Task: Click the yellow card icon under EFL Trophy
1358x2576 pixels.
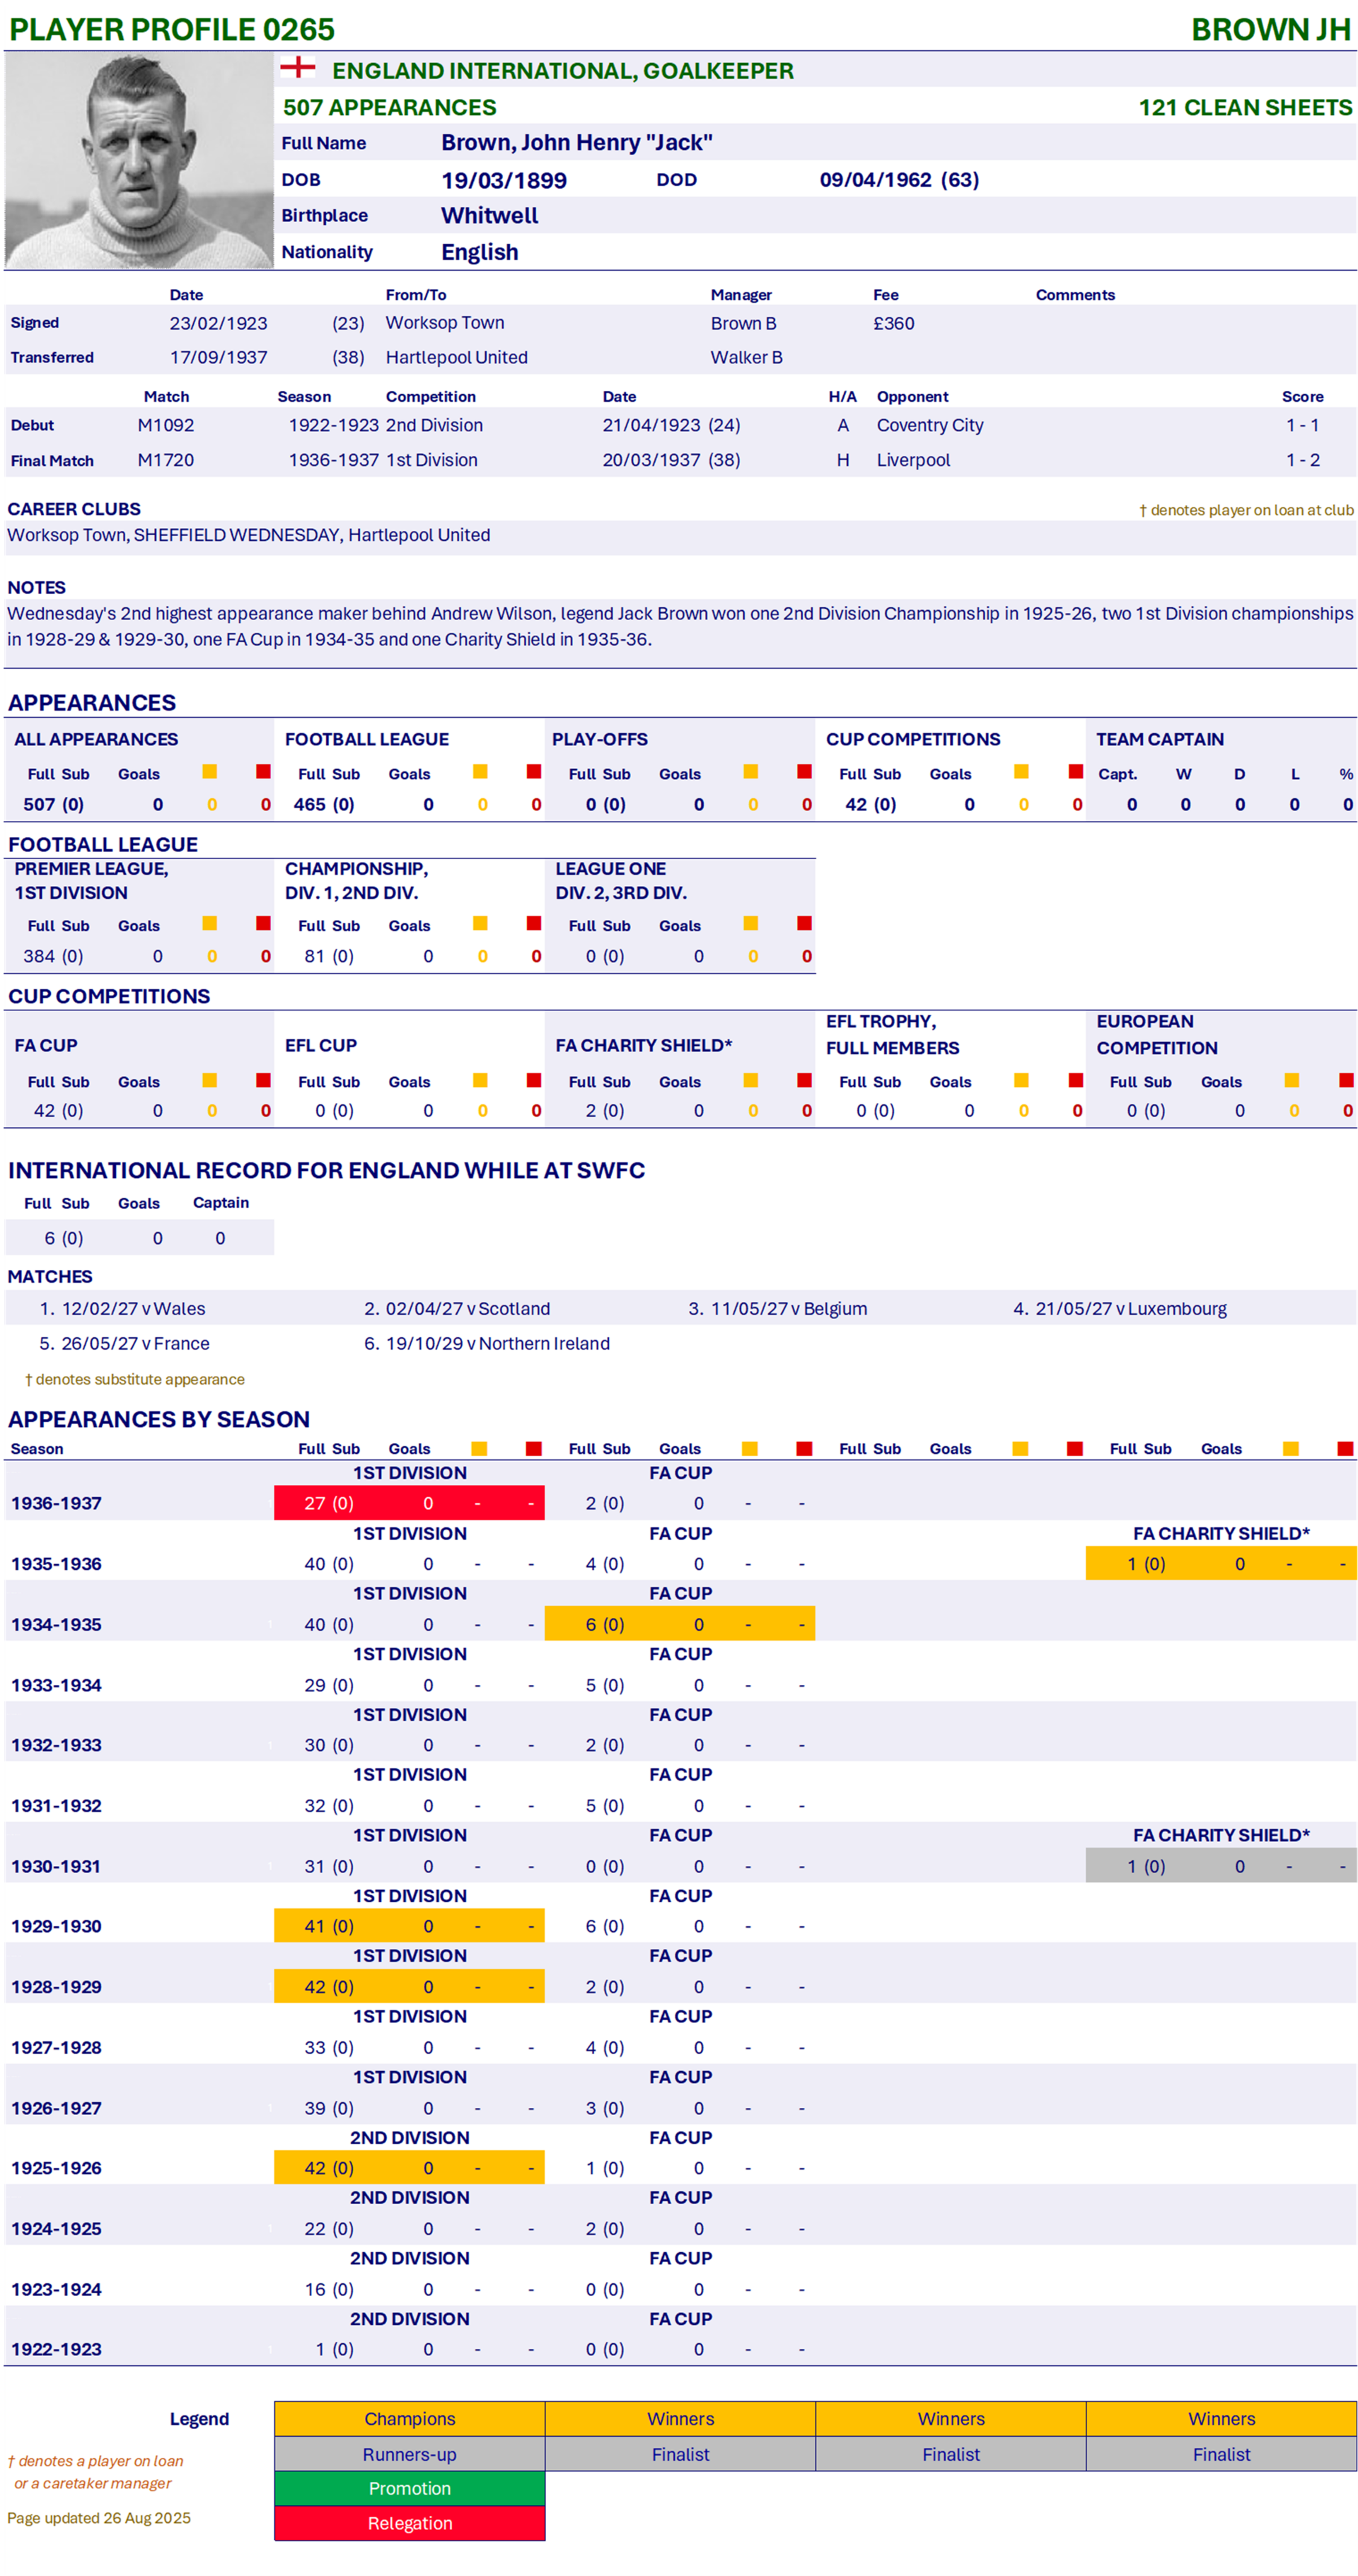Action: [x=1021, y=1081]
